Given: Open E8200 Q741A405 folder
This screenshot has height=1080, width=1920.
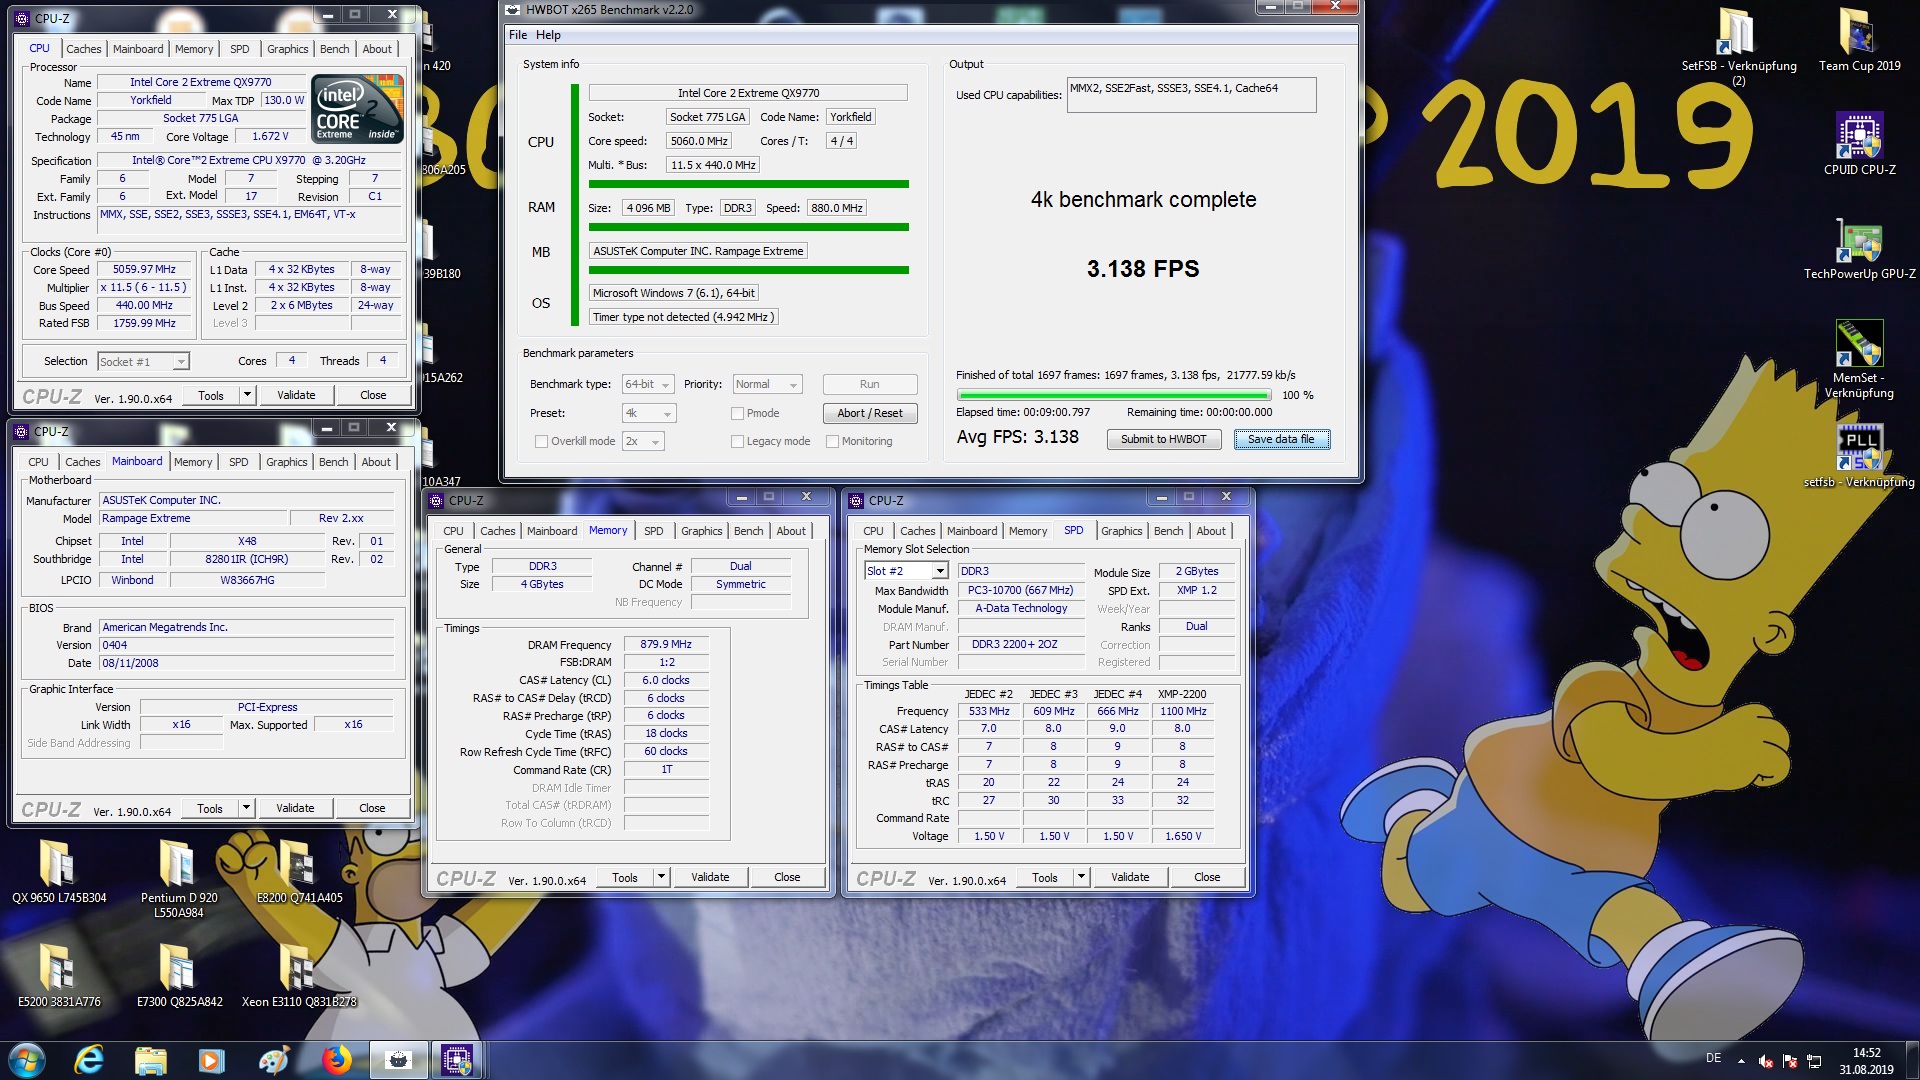Looking at the screenshot, I should 299,871.
